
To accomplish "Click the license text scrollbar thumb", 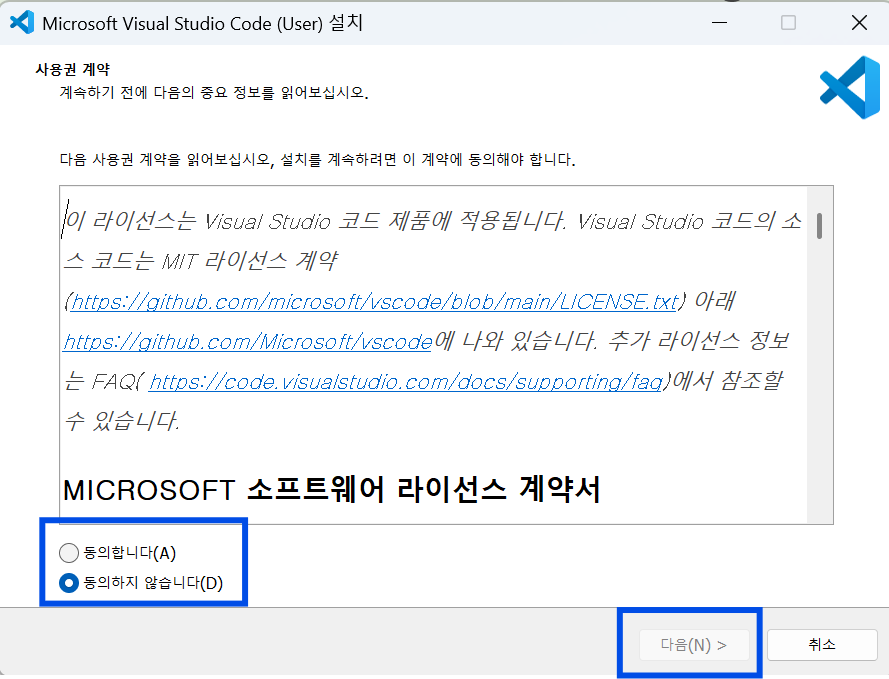I will coord(819,226).
